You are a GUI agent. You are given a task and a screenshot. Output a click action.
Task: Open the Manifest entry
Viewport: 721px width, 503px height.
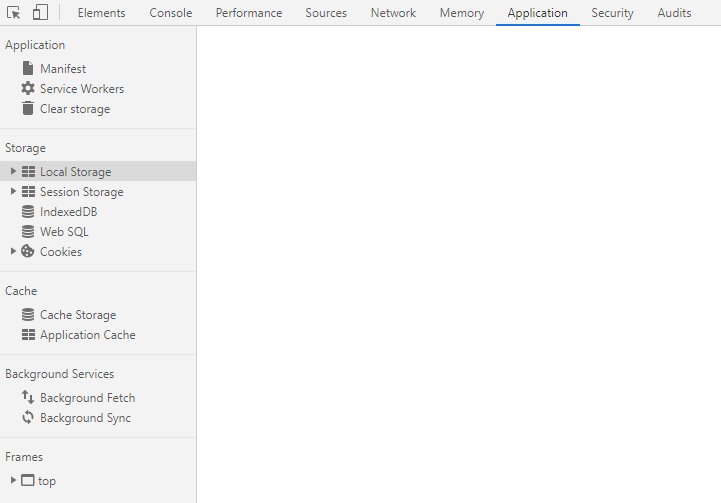tap(63, 69)
